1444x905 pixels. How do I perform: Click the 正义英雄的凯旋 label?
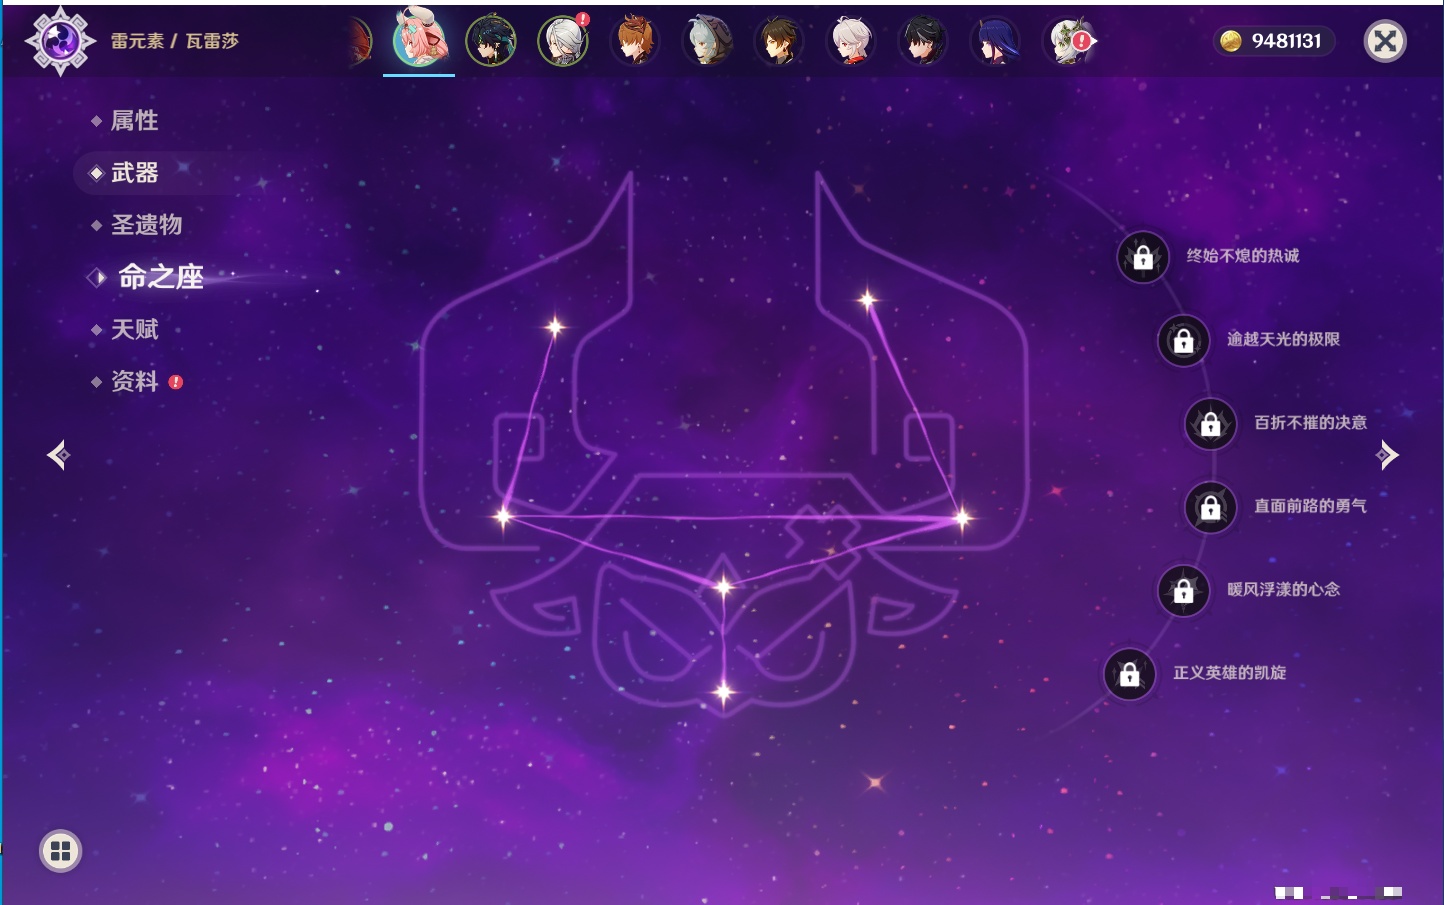tap(1229, 673)
